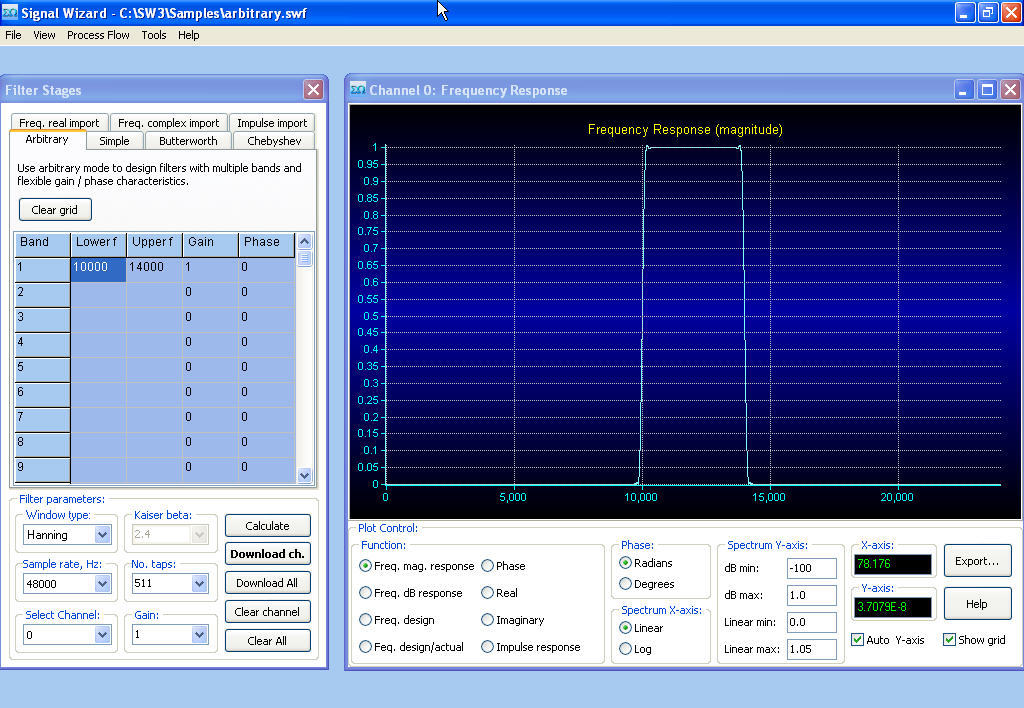
Task: Click the dB min input field
Action: tap(811, 568)
